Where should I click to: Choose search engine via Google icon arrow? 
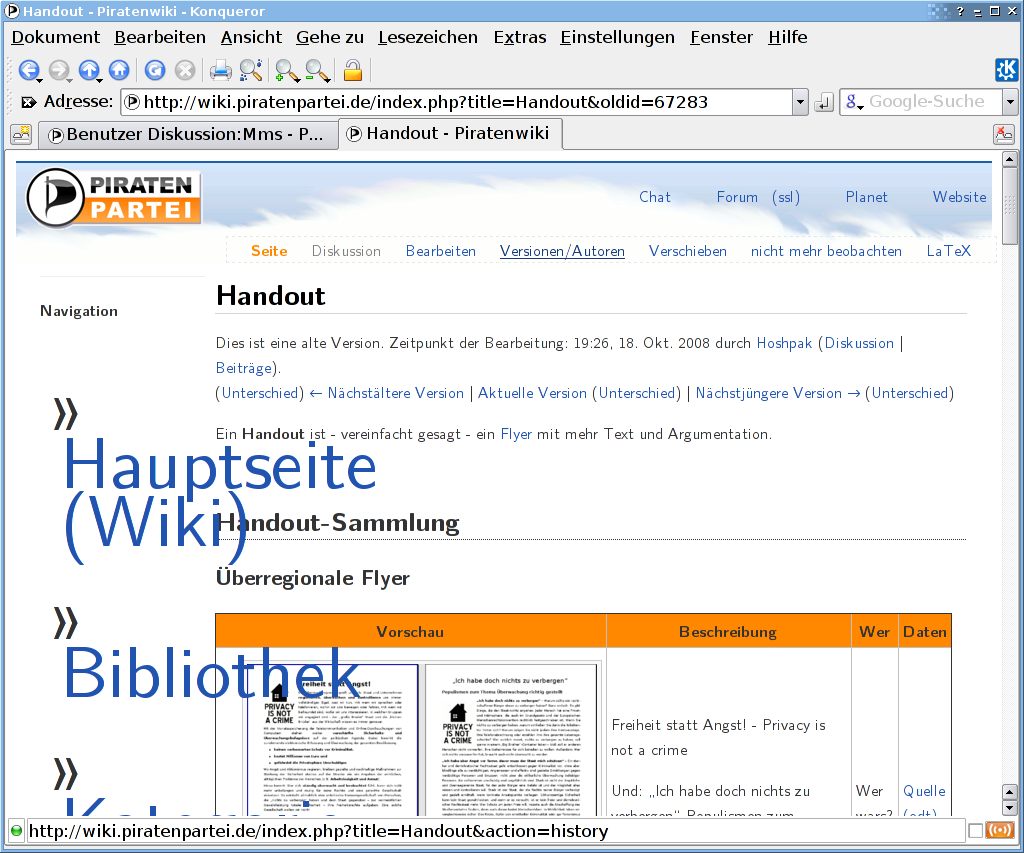pyautogui.click(x=854, y=102)
